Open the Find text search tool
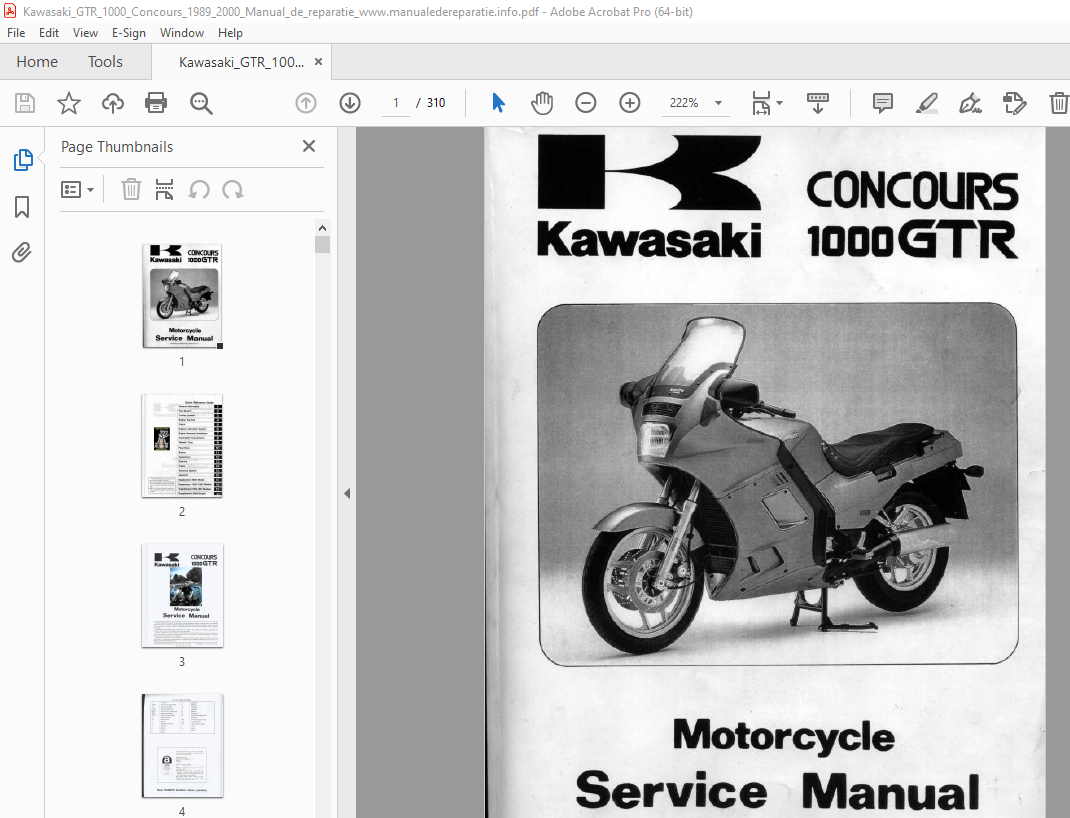The image size is (1070, 818). pos(201,103)
